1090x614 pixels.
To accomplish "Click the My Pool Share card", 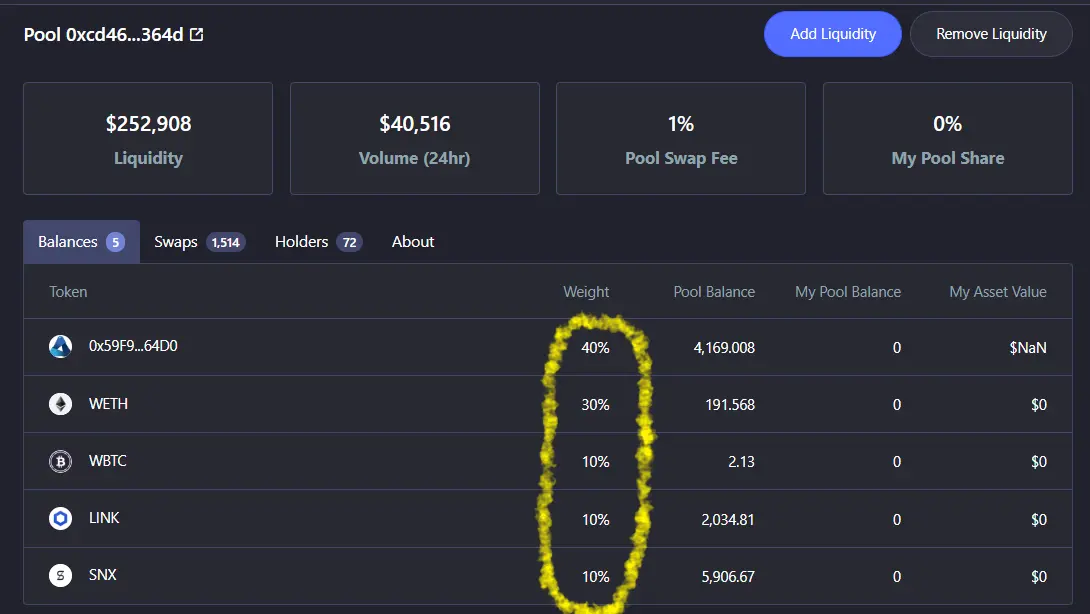I will click(x=948, y=138).
